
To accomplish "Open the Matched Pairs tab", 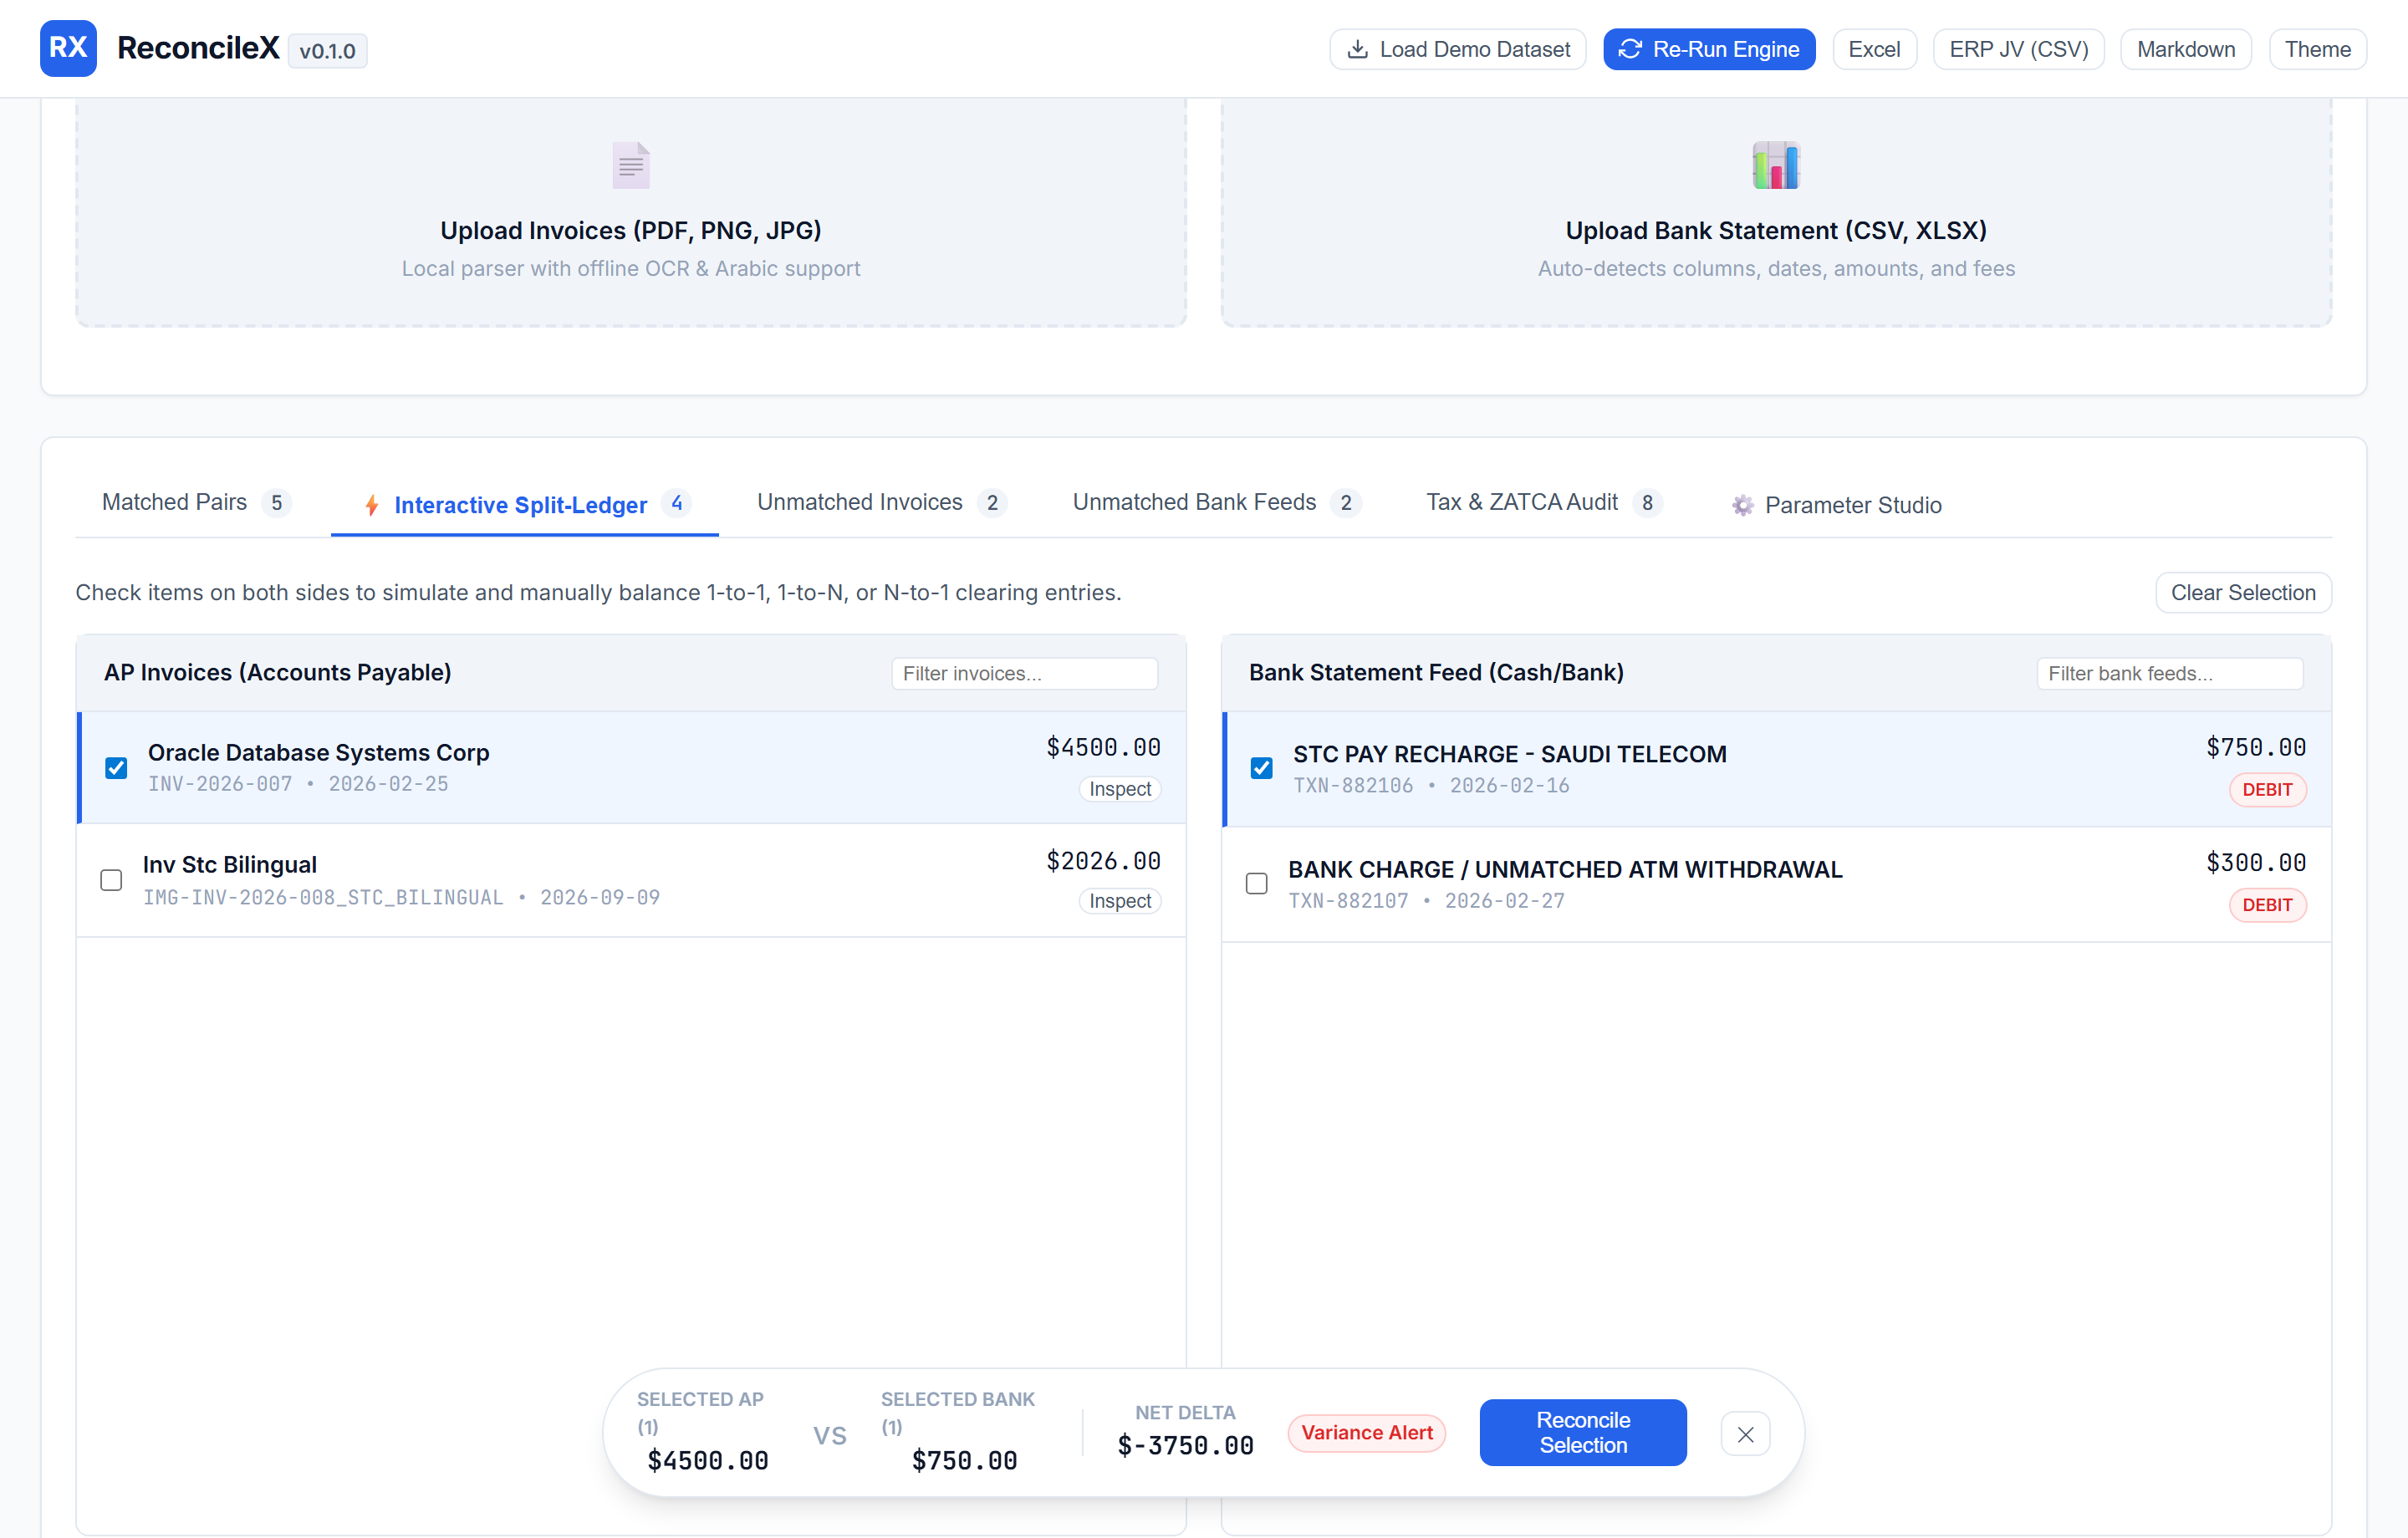I will (196, 502).
